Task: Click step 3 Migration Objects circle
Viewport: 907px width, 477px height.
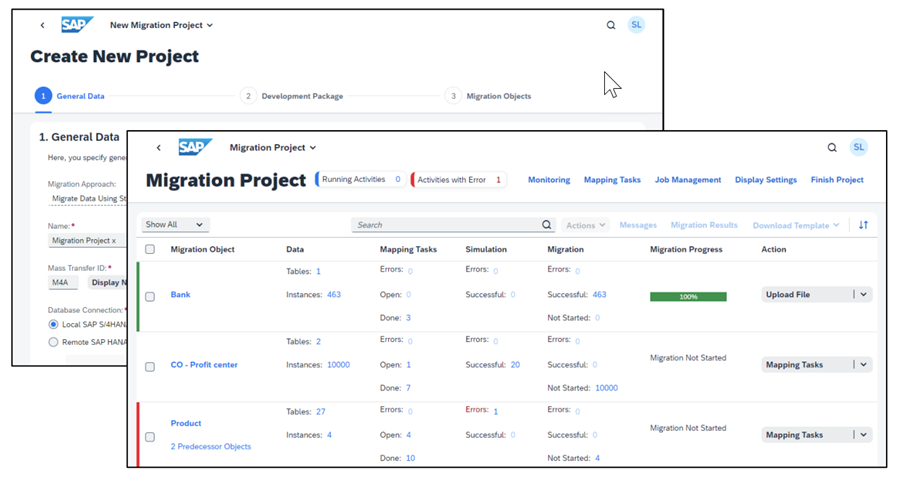Action: (454, 96)
